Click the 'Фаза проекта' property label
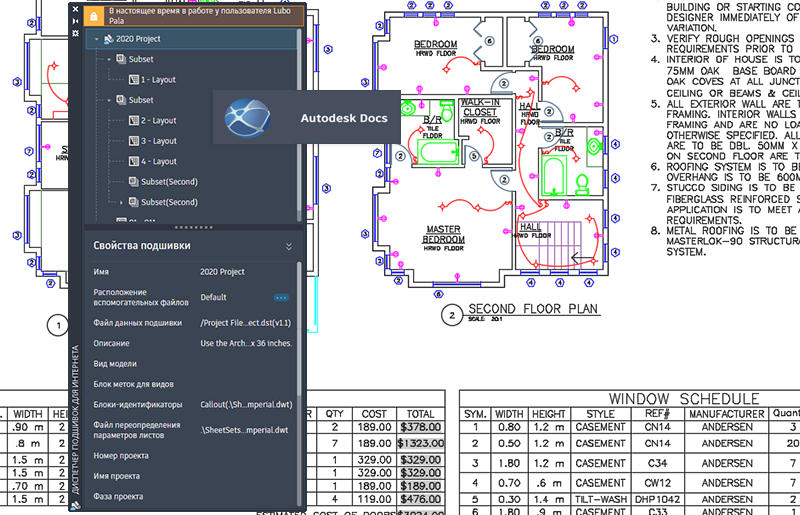The image size is (800, 515). coord(118,497)
